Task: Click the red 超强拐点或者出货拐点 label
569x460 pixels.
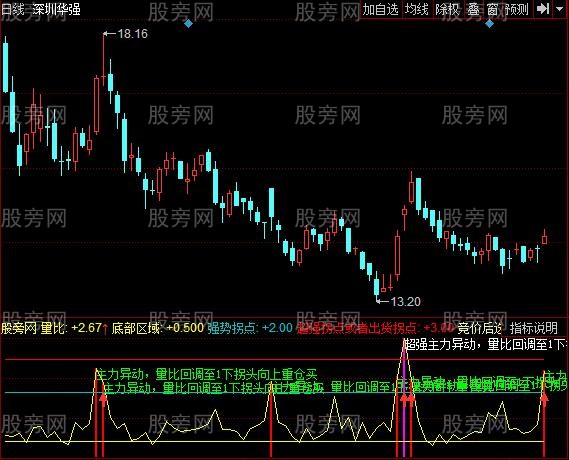Action: pyautogui.click(x=374, y=328)
